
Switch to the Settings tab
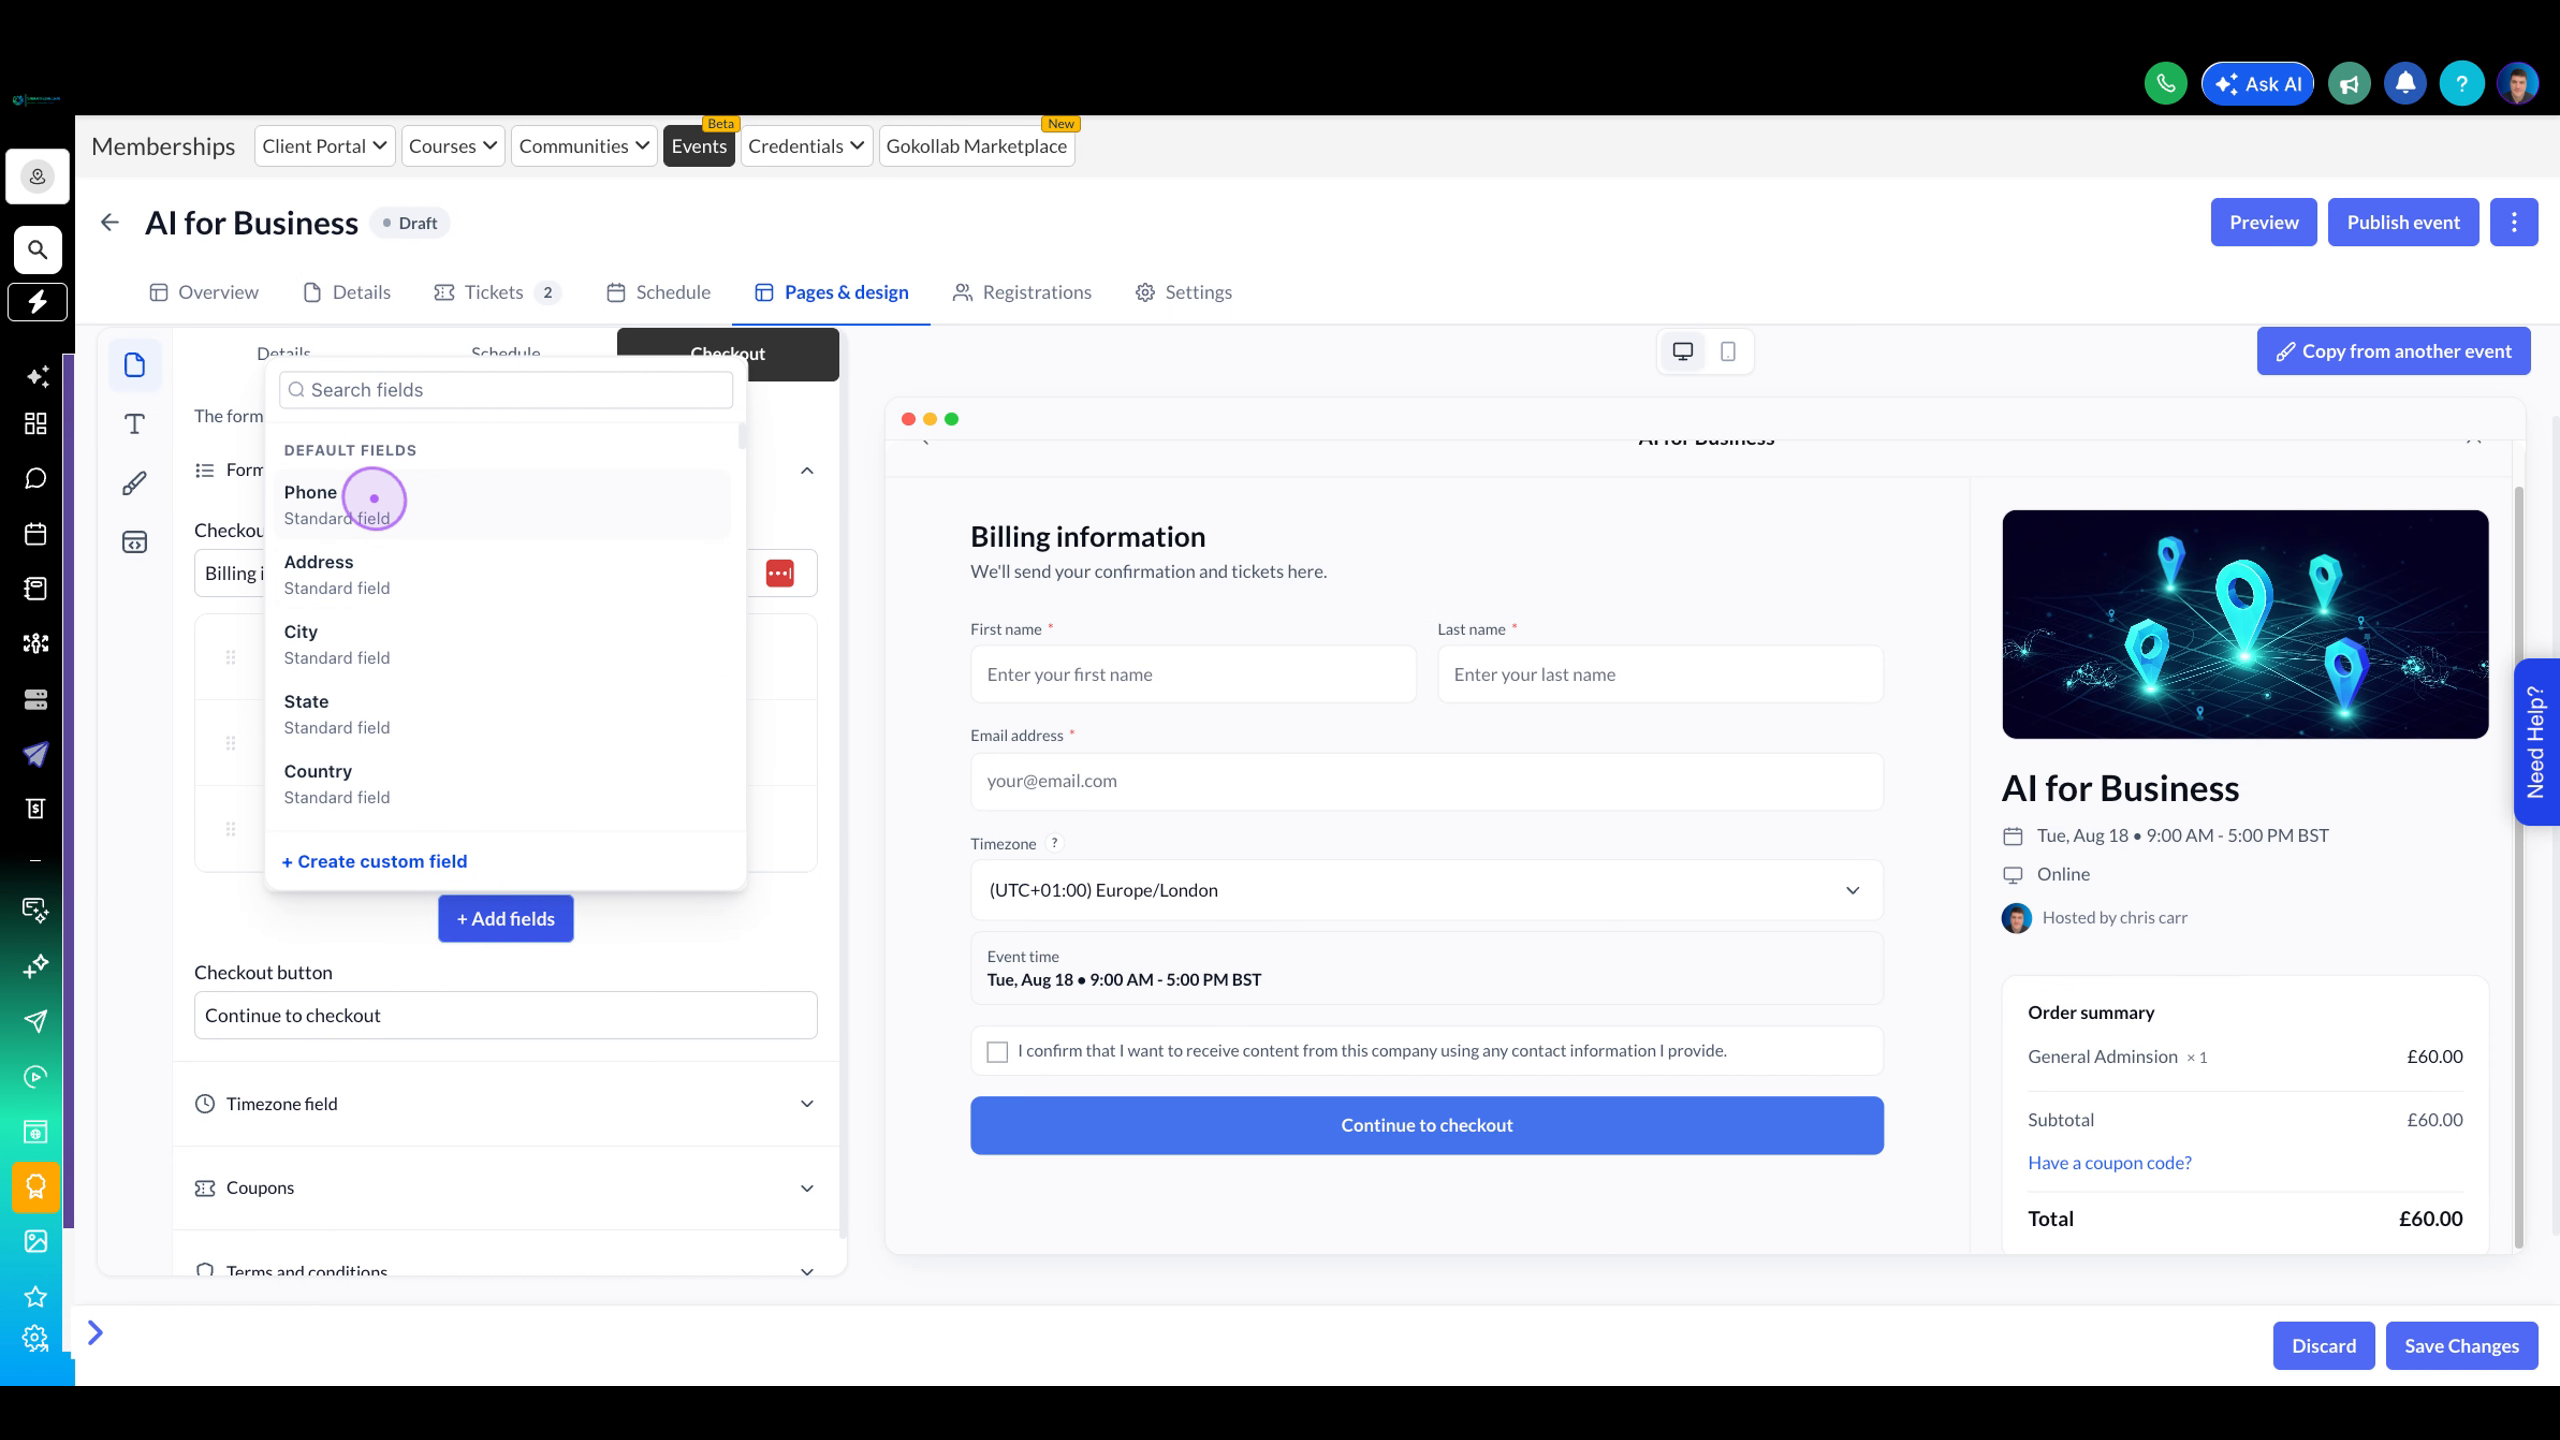1184,293
